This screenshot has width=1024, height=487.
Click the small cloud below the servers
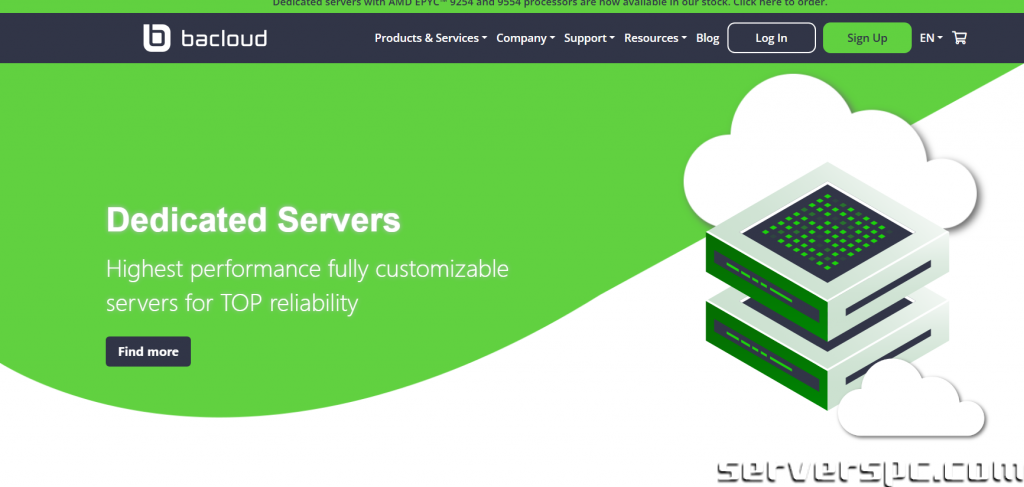tap(910, 405)
